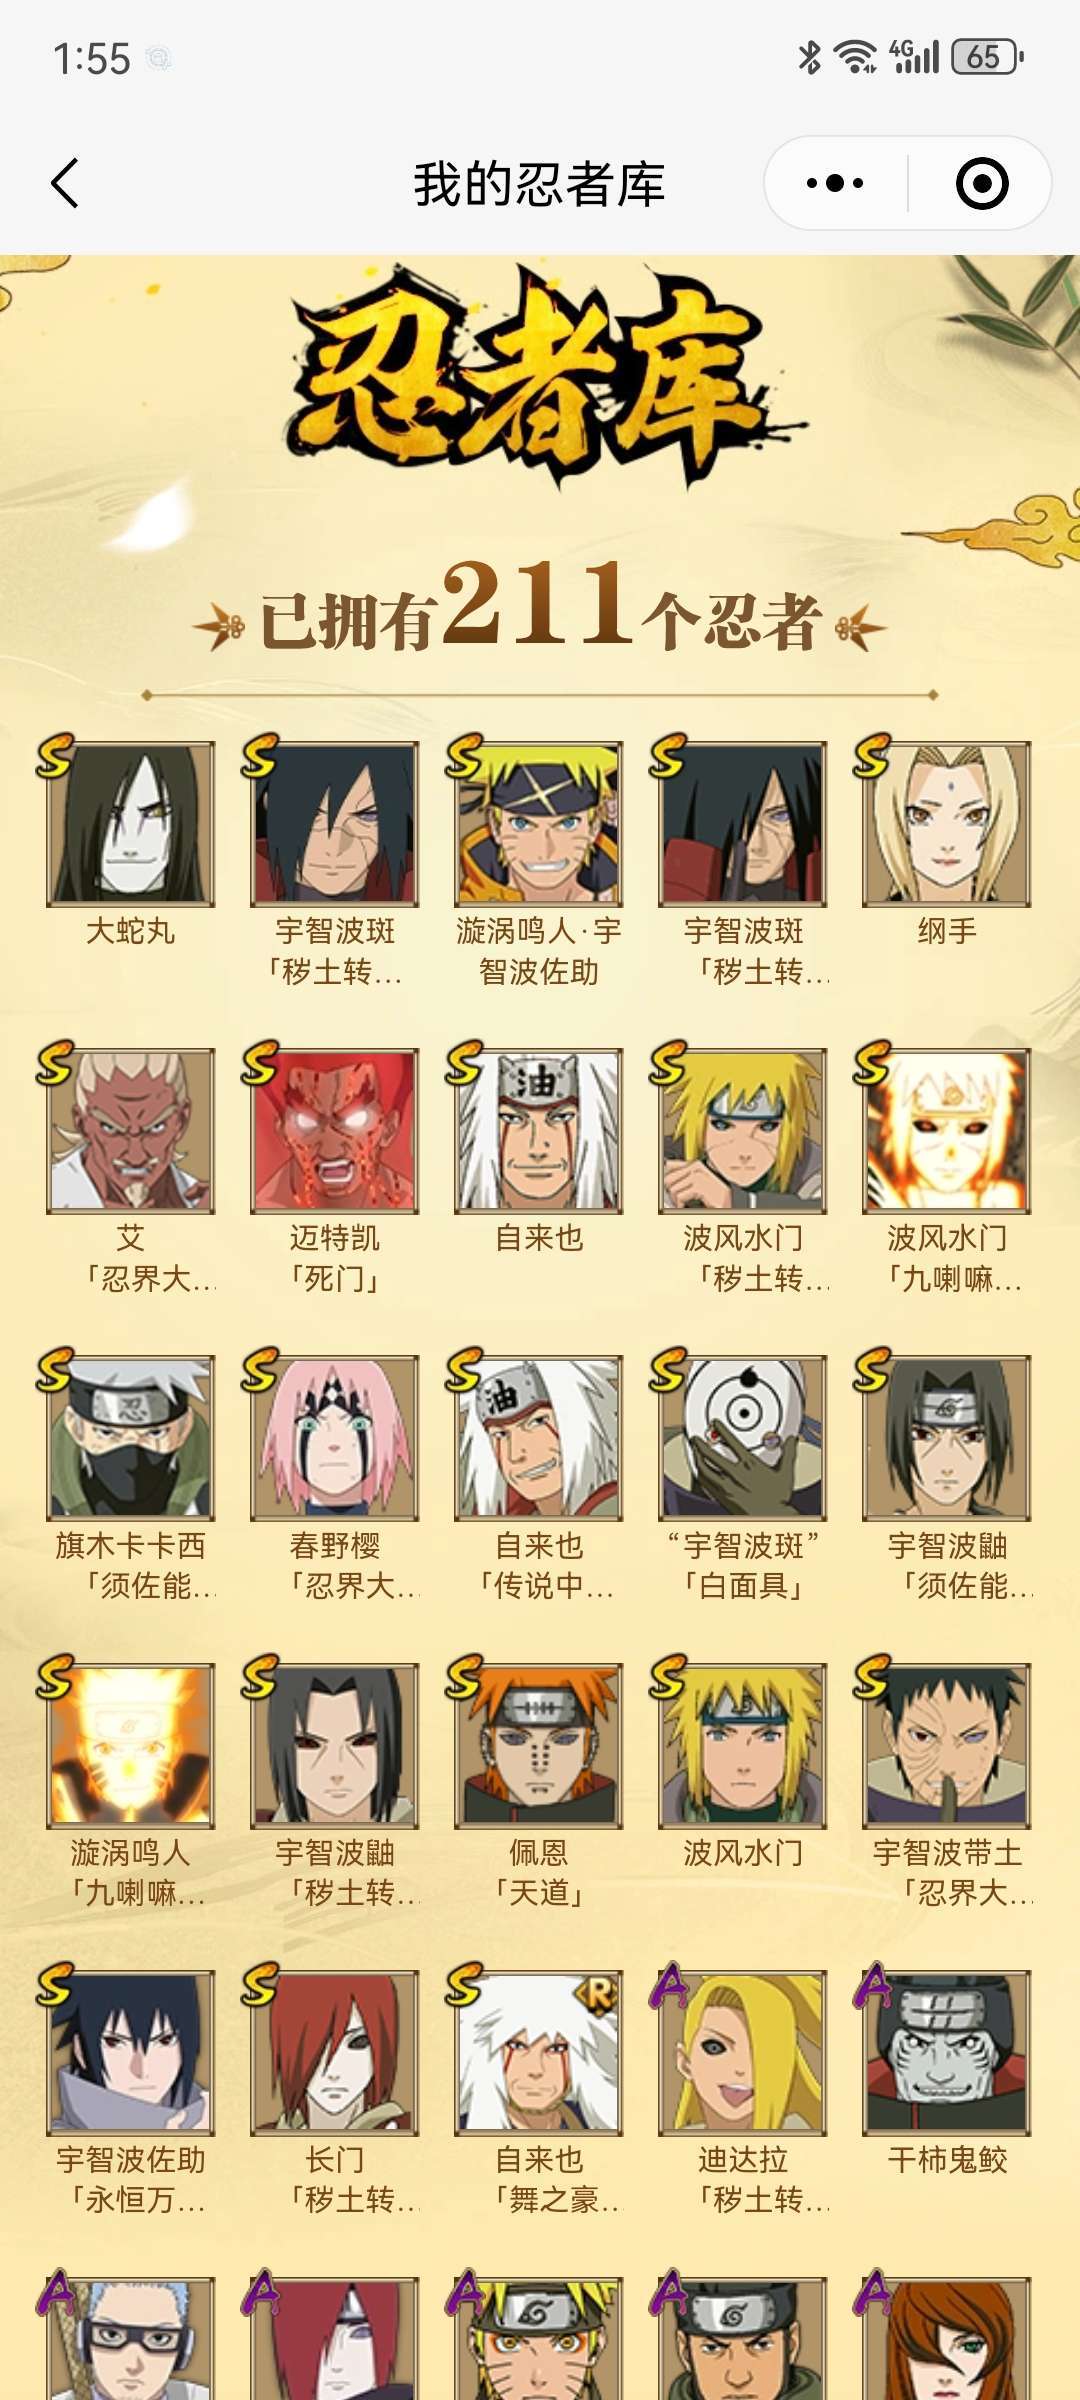The image size is (1080, 2400).
Task: Select 宇智波带土 masked face portrait
Action: (x=947, y=1745)
